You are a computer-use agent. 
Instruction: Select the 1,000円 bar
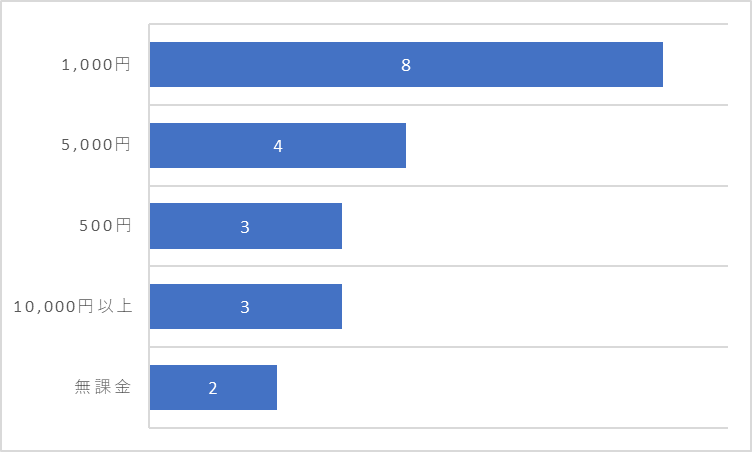(x=406, y=64)
